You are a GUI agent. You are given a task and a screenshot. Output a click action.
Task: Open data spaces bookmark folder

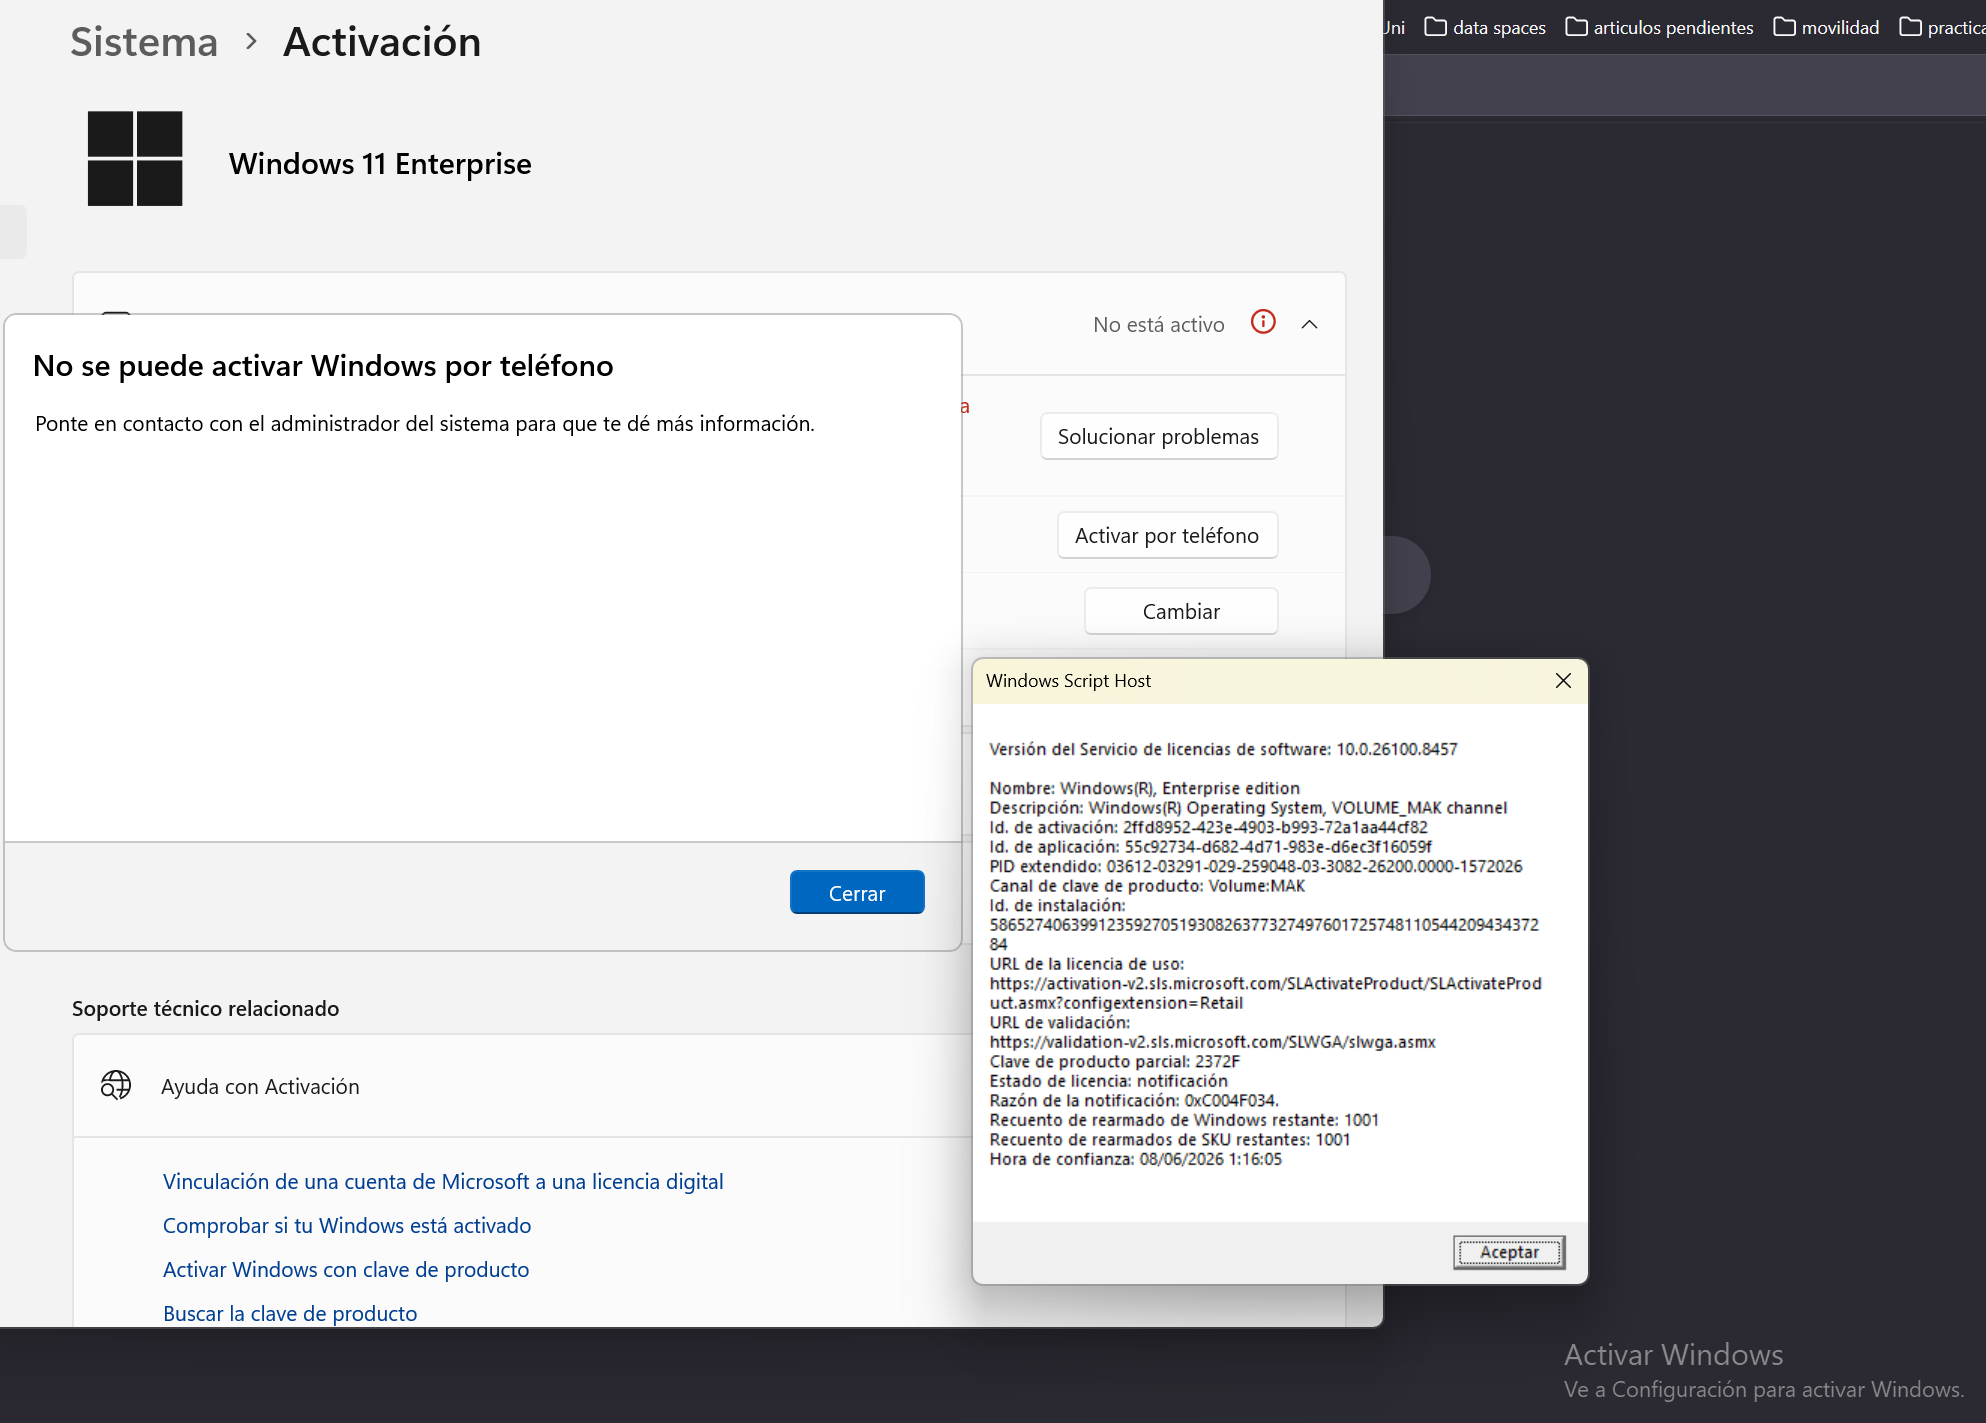[1486, 27]
